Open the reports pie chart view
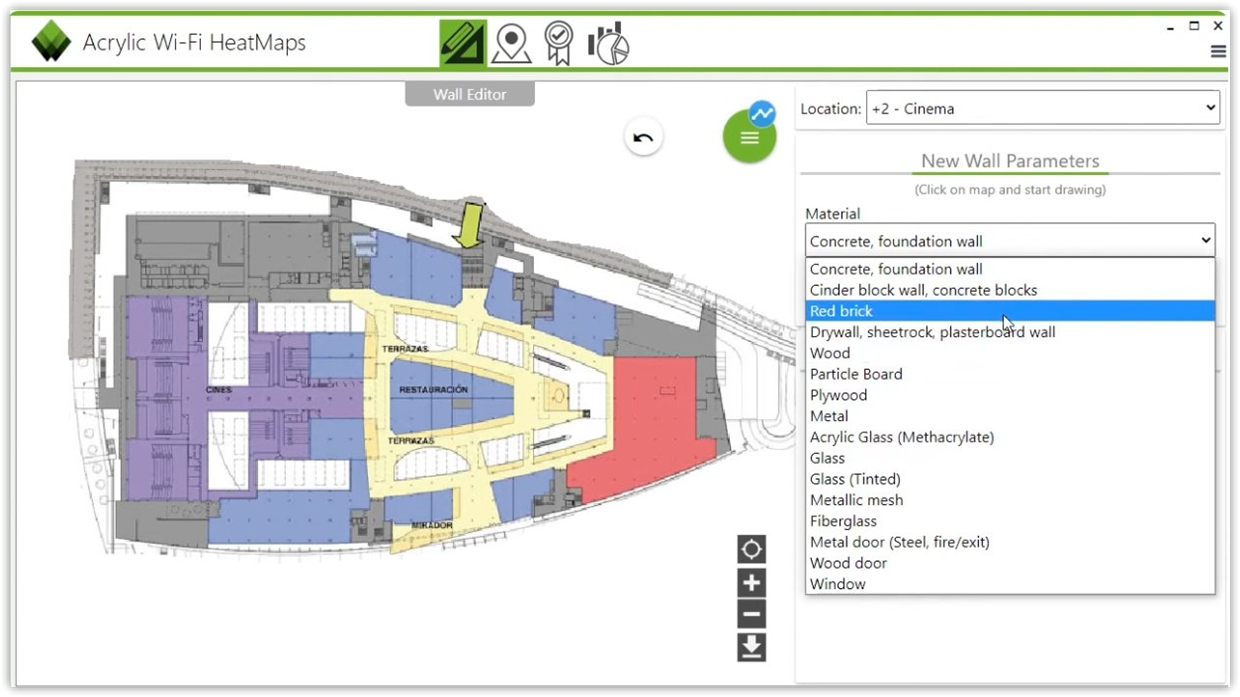1240x697 pixels. [x=608, y=42]
